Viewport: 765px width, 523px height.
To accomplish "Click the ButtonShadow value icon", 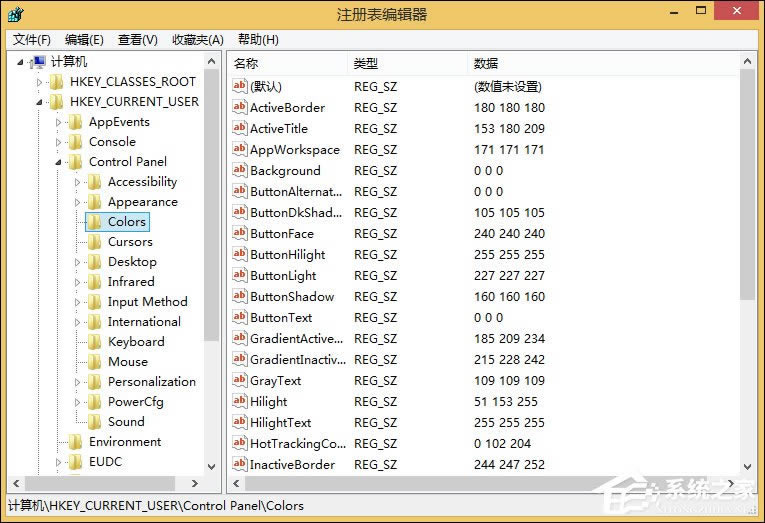I will click(x=240, y=296).
